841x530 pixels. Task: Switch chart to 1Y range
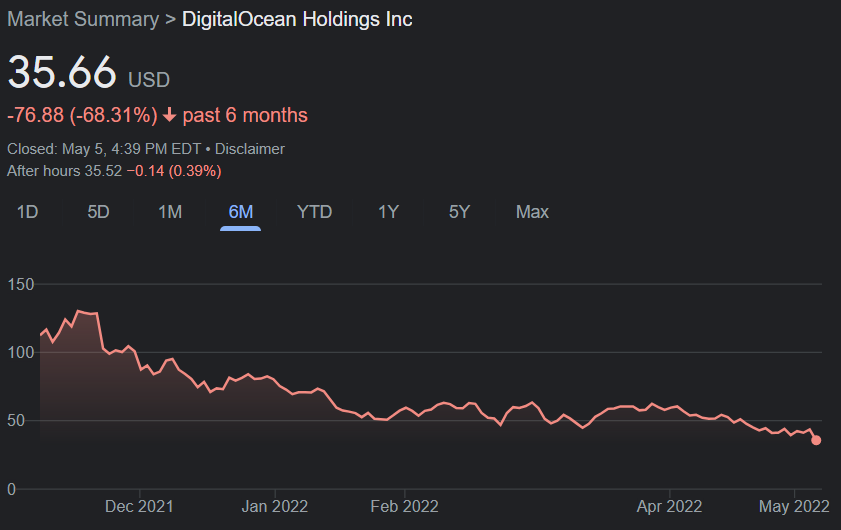click(x=388, y=212)
